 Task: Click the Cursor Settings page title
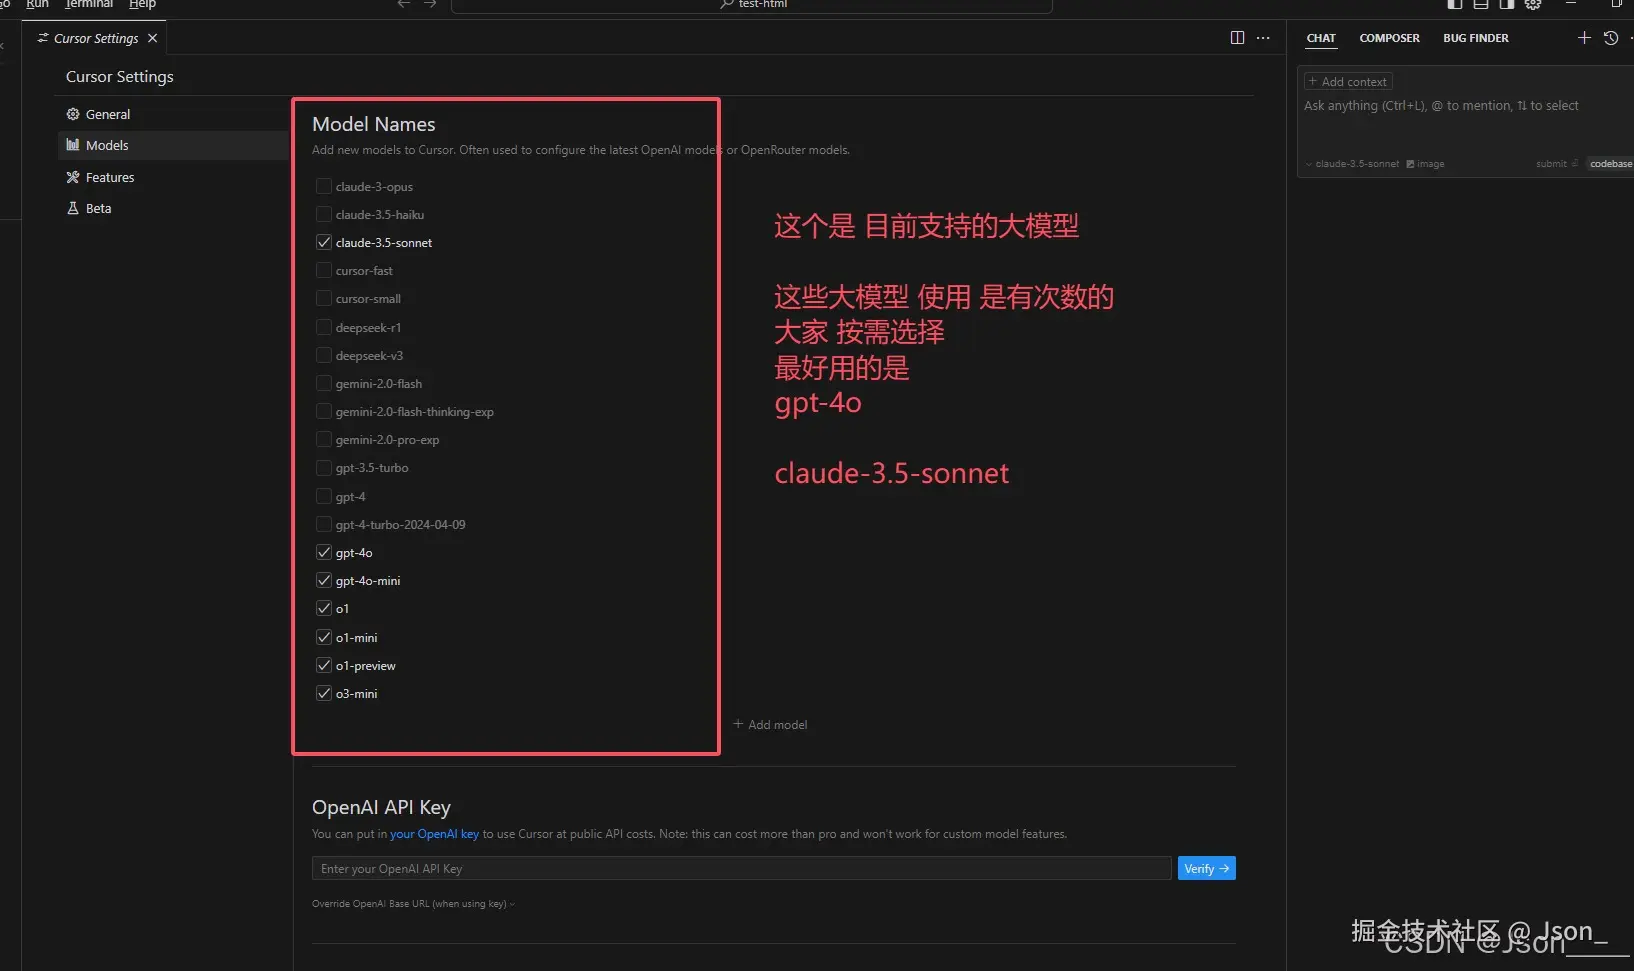coord(120,76)
